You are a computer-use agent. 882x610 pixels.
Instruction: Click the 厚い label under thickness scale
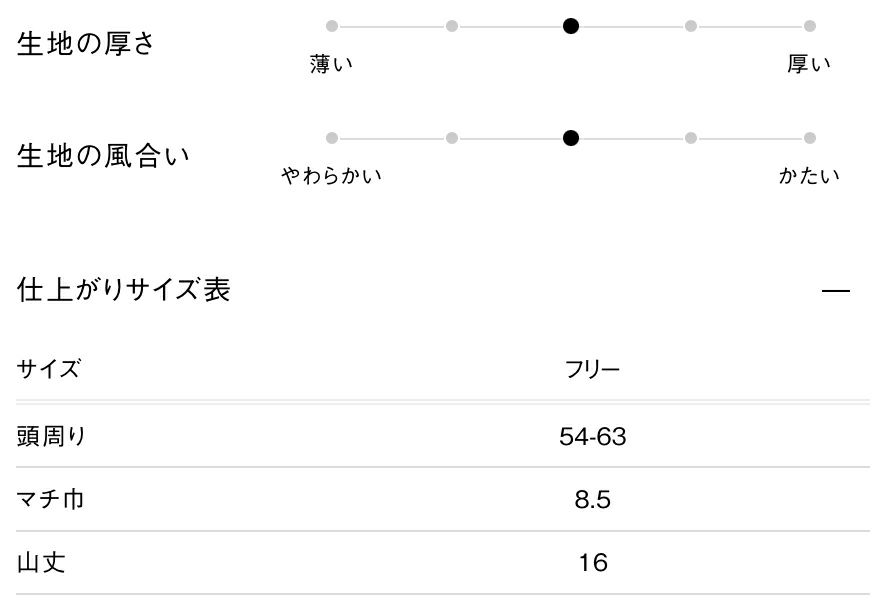pyautogui.click(x=809, y=65)
